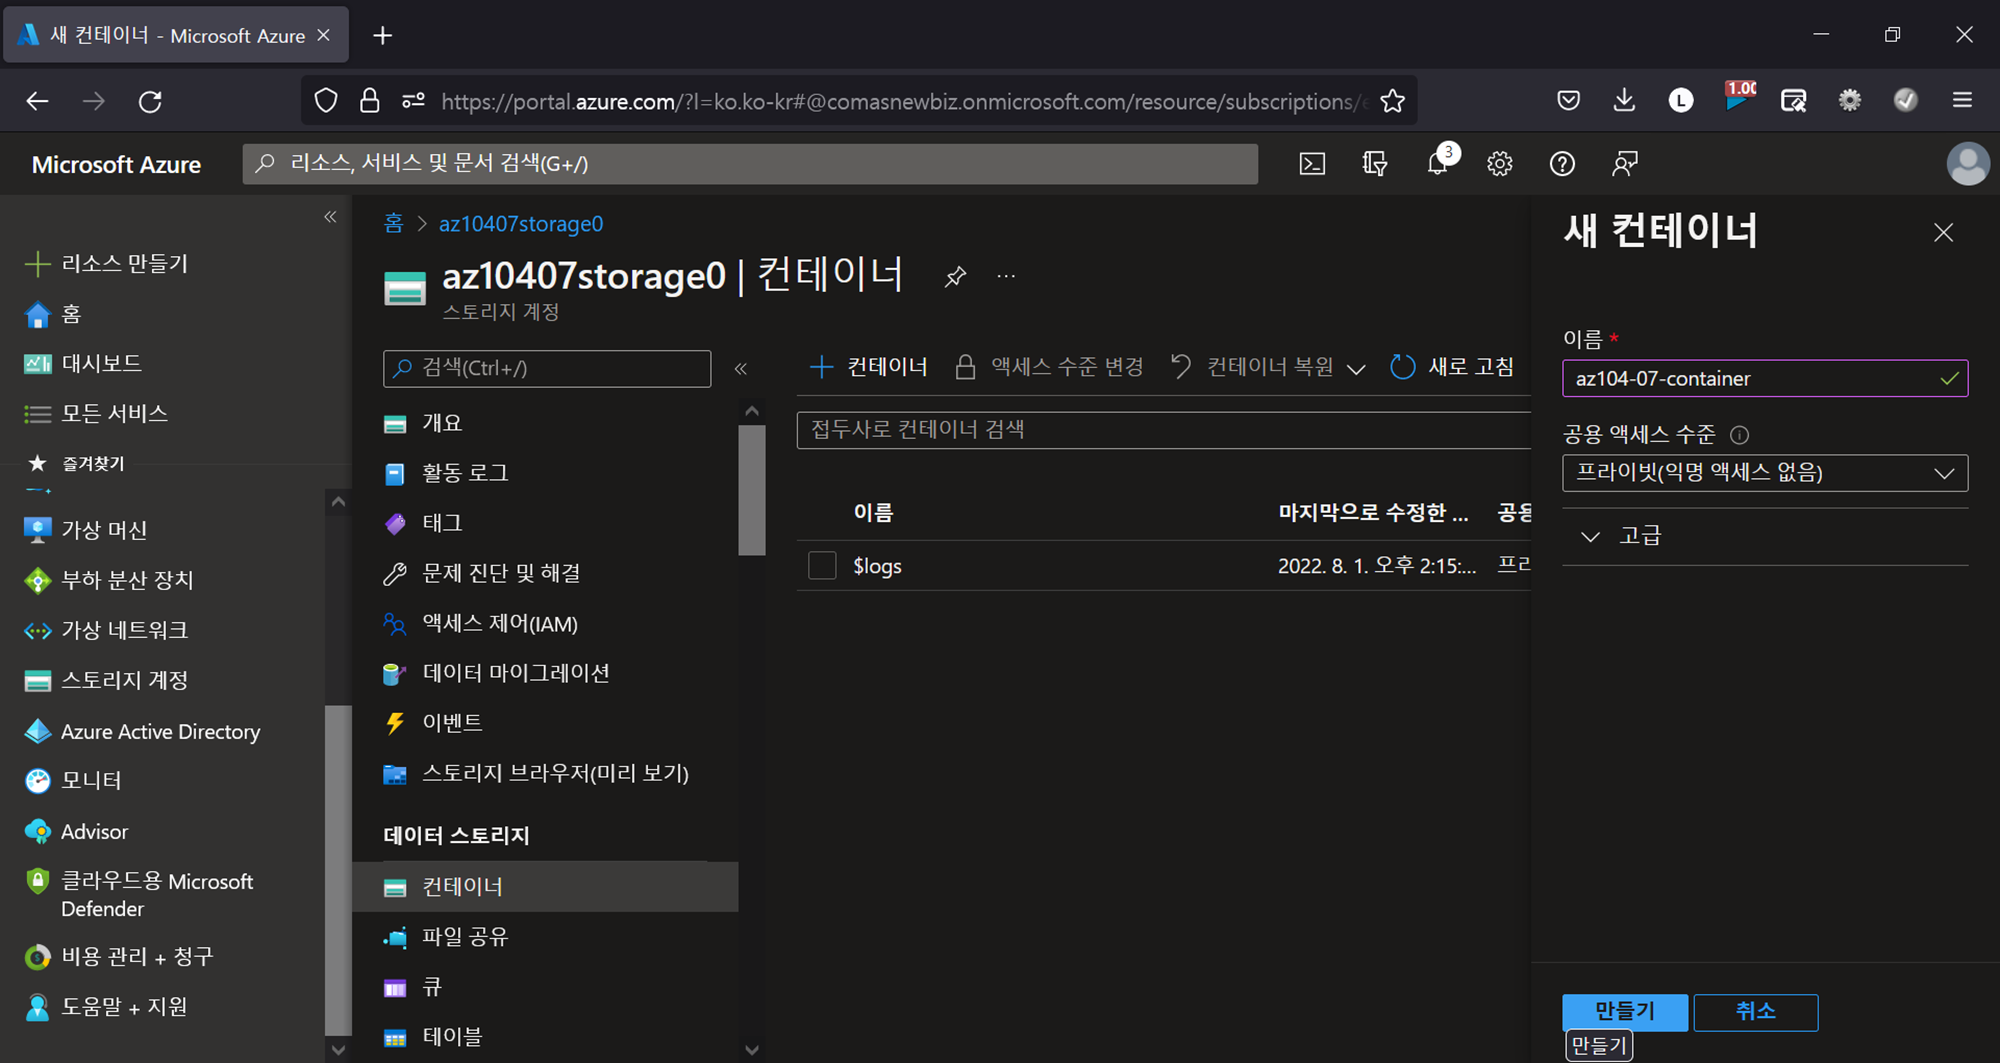Open Azure Active Directory in sidebar
This screenshot has height=1063, width=2000.
coord(141,731)
